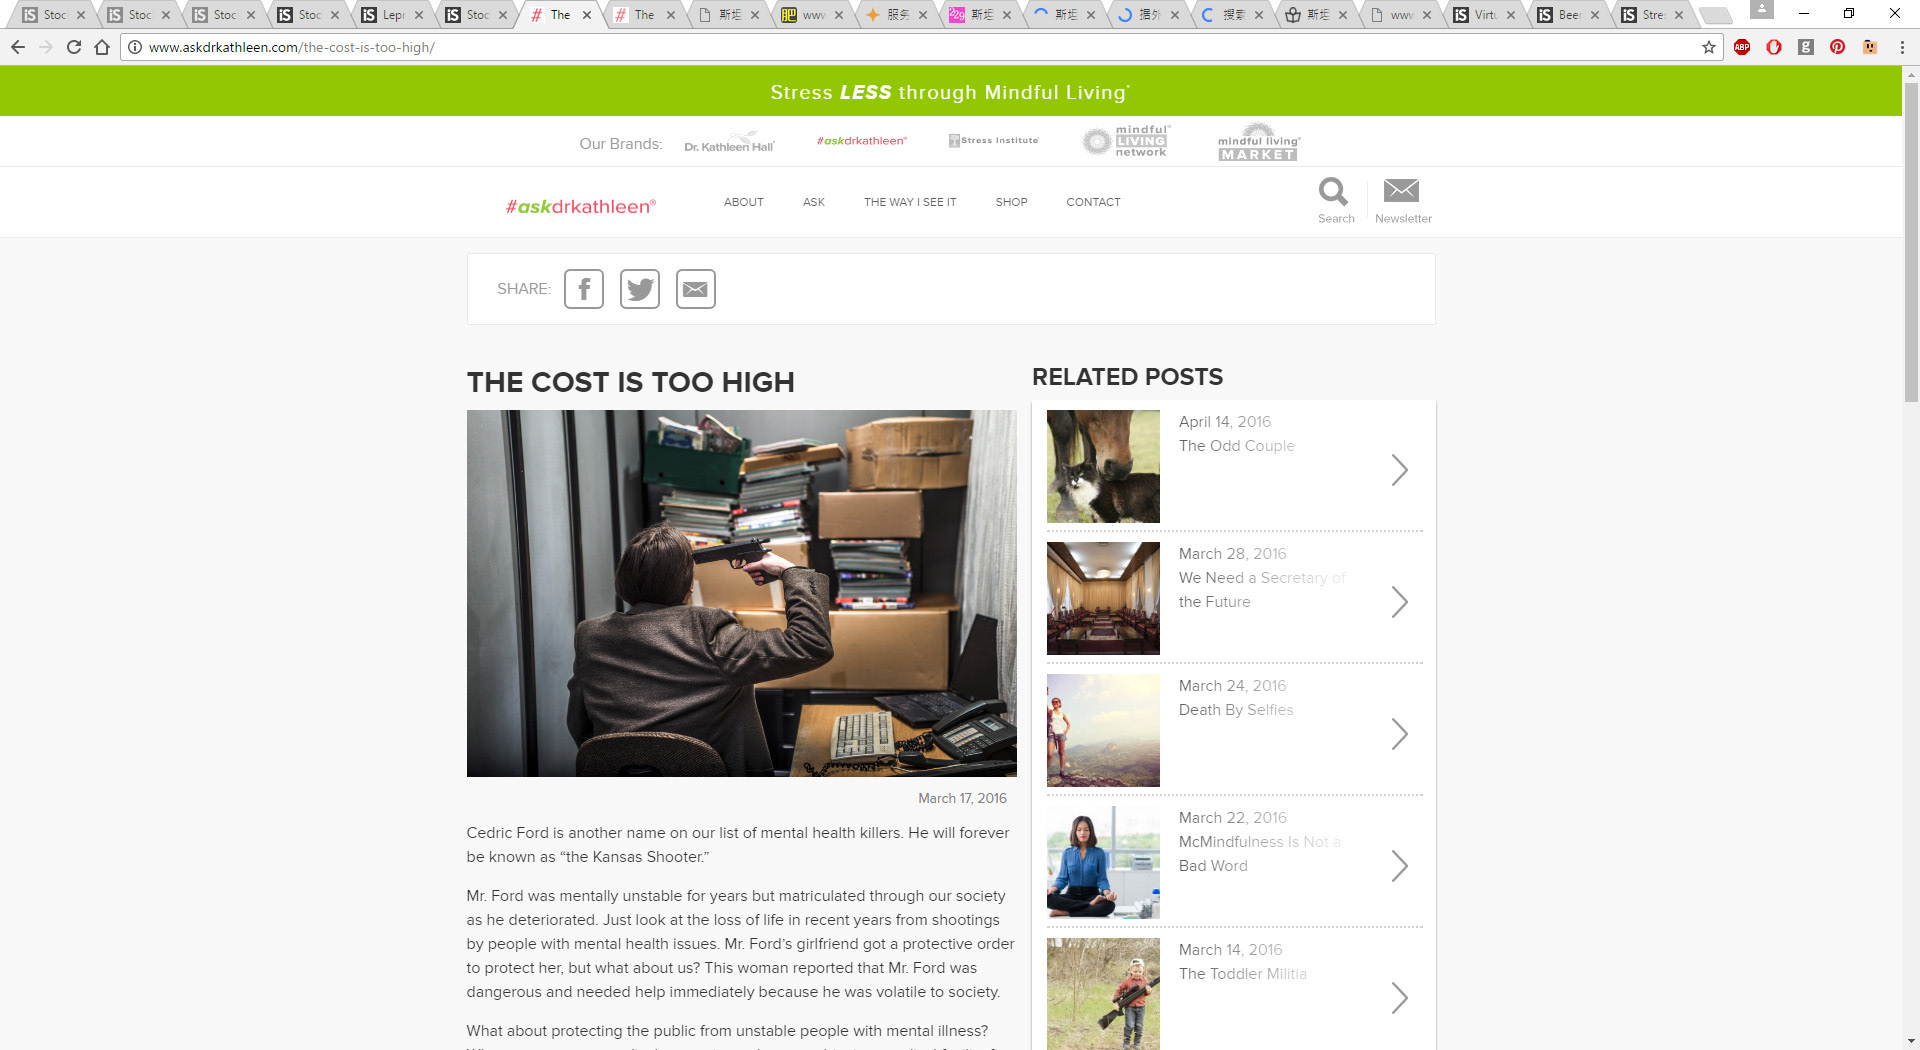The height and width of the screenshot is (1050, 1920).
Task: Share the article via Twitter icon
Action: [640, 289]
